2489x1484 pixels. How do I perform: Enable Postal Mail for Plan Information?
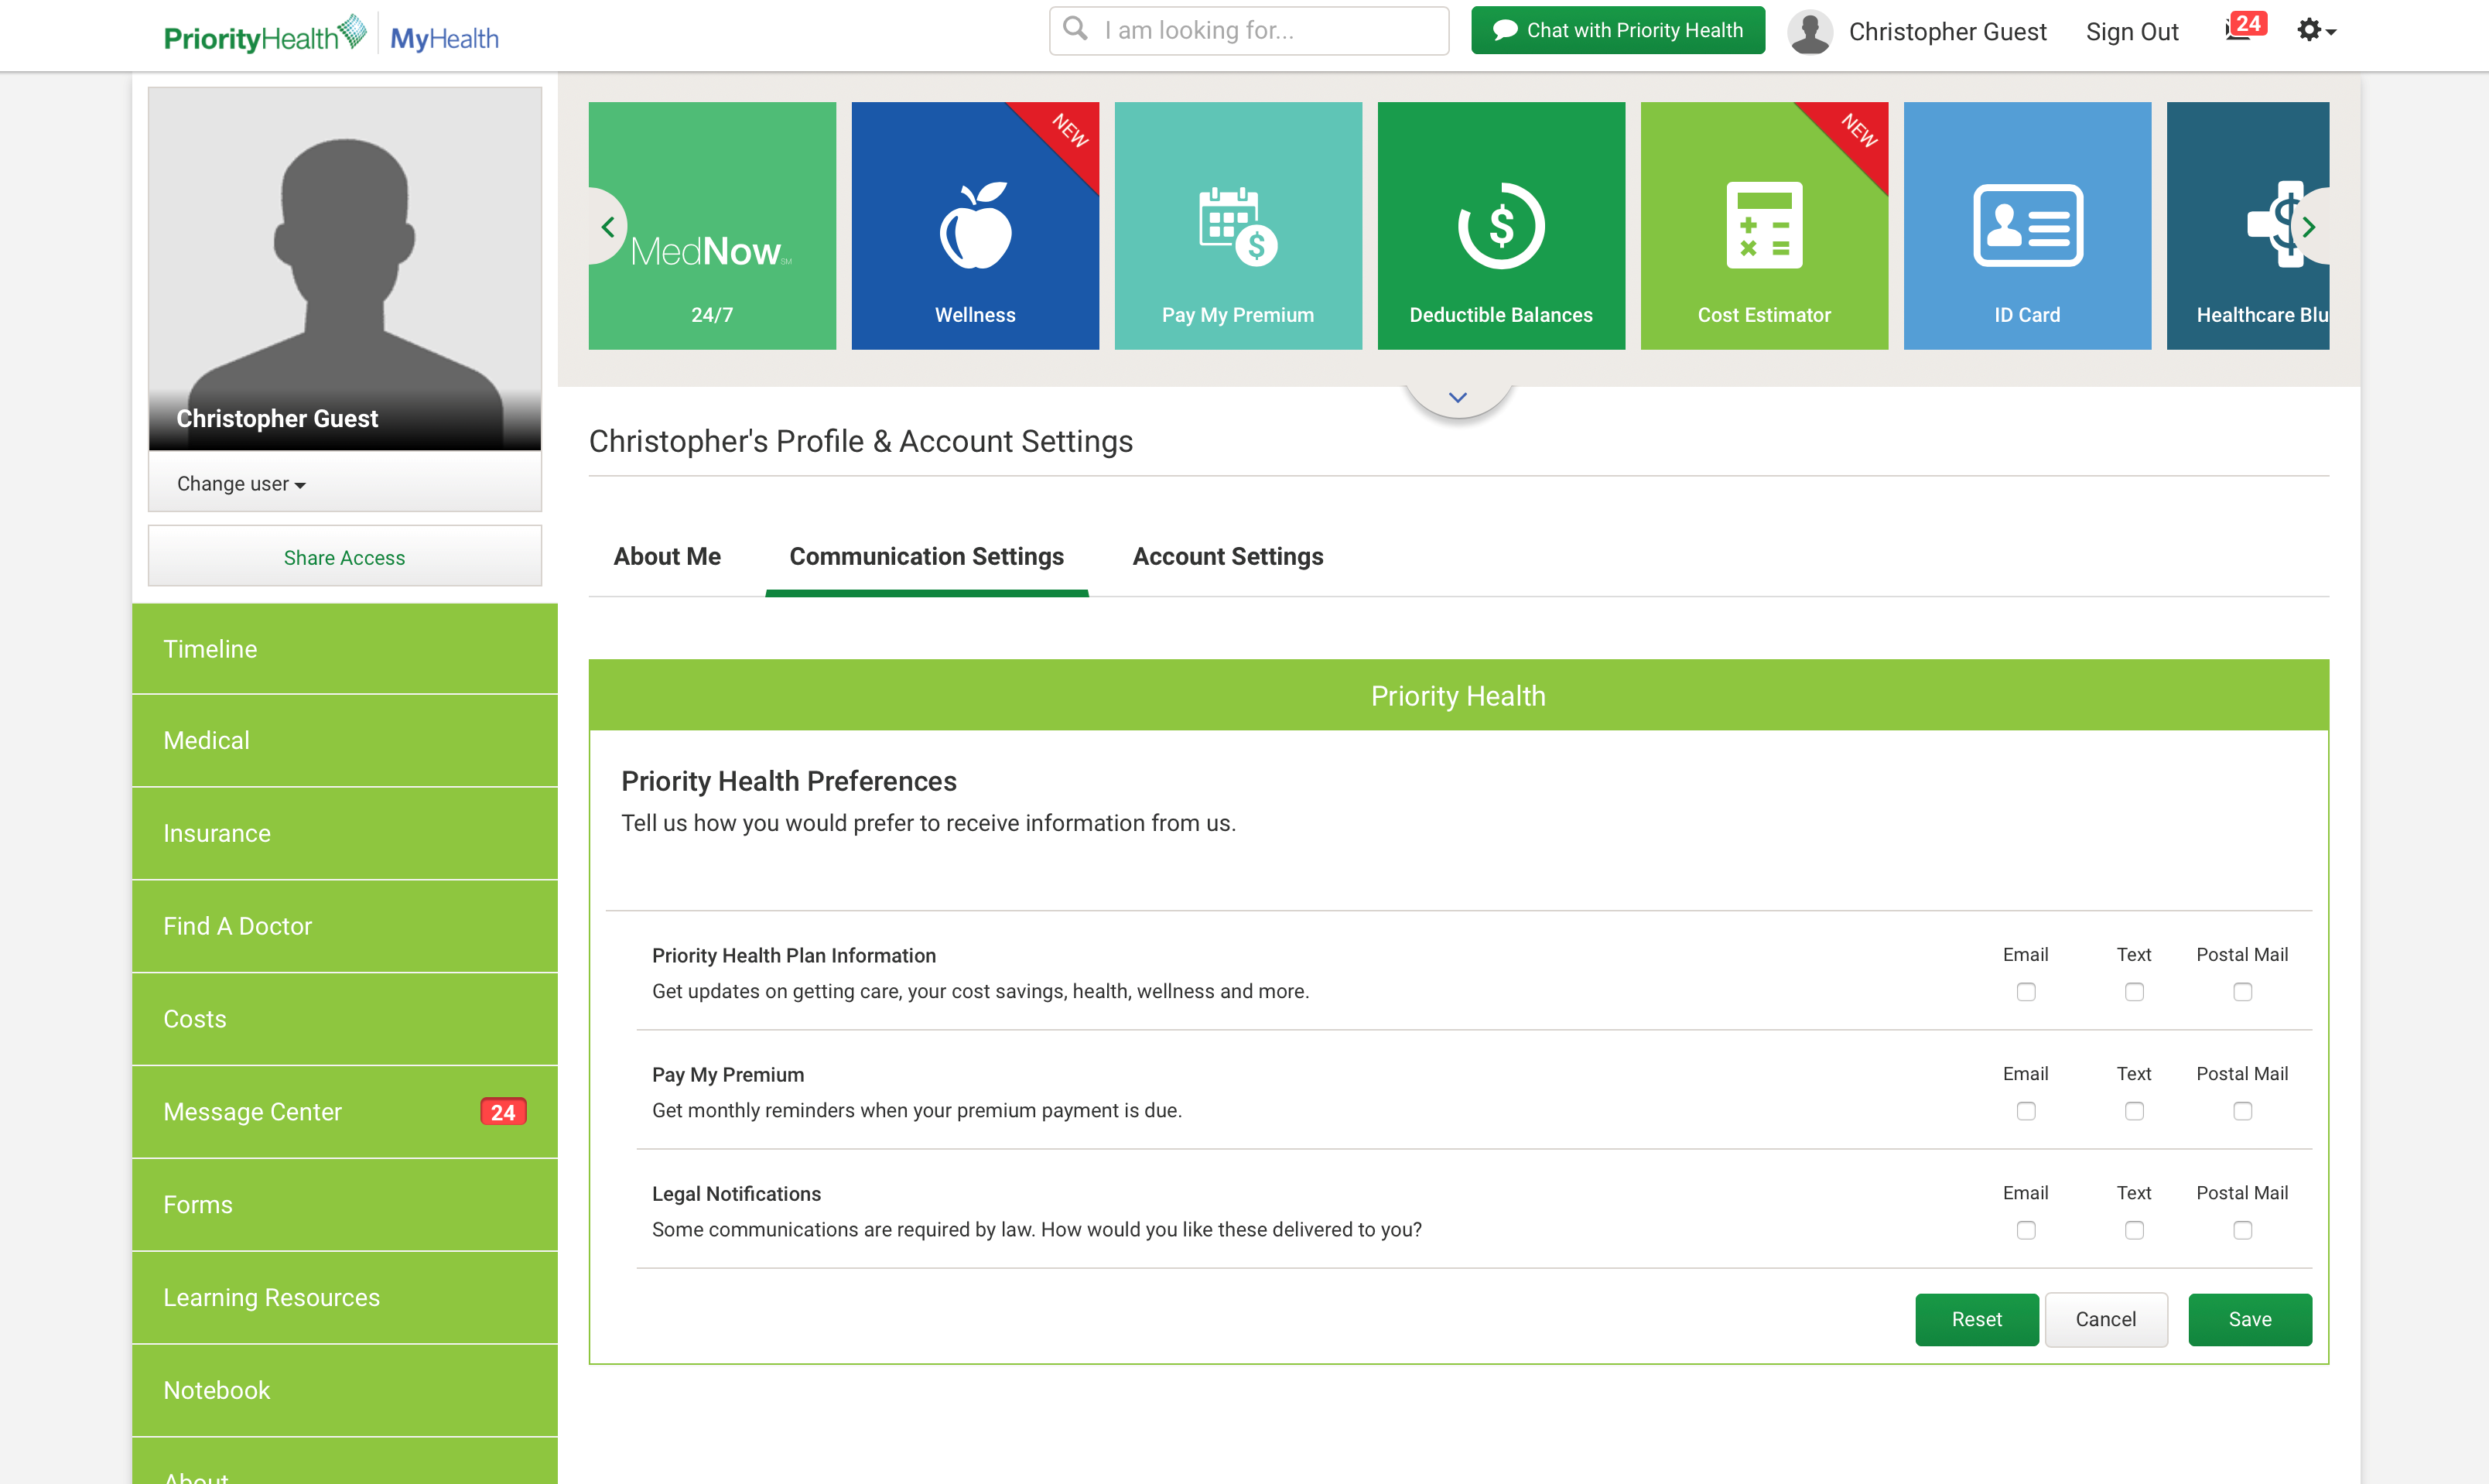(x=2243, y=992)
